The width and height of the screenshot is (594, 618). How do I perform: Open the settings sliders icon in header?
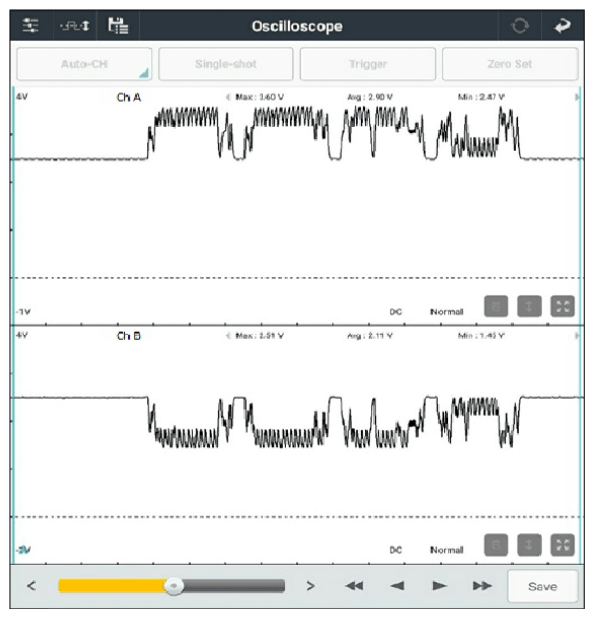coord(31,26)
